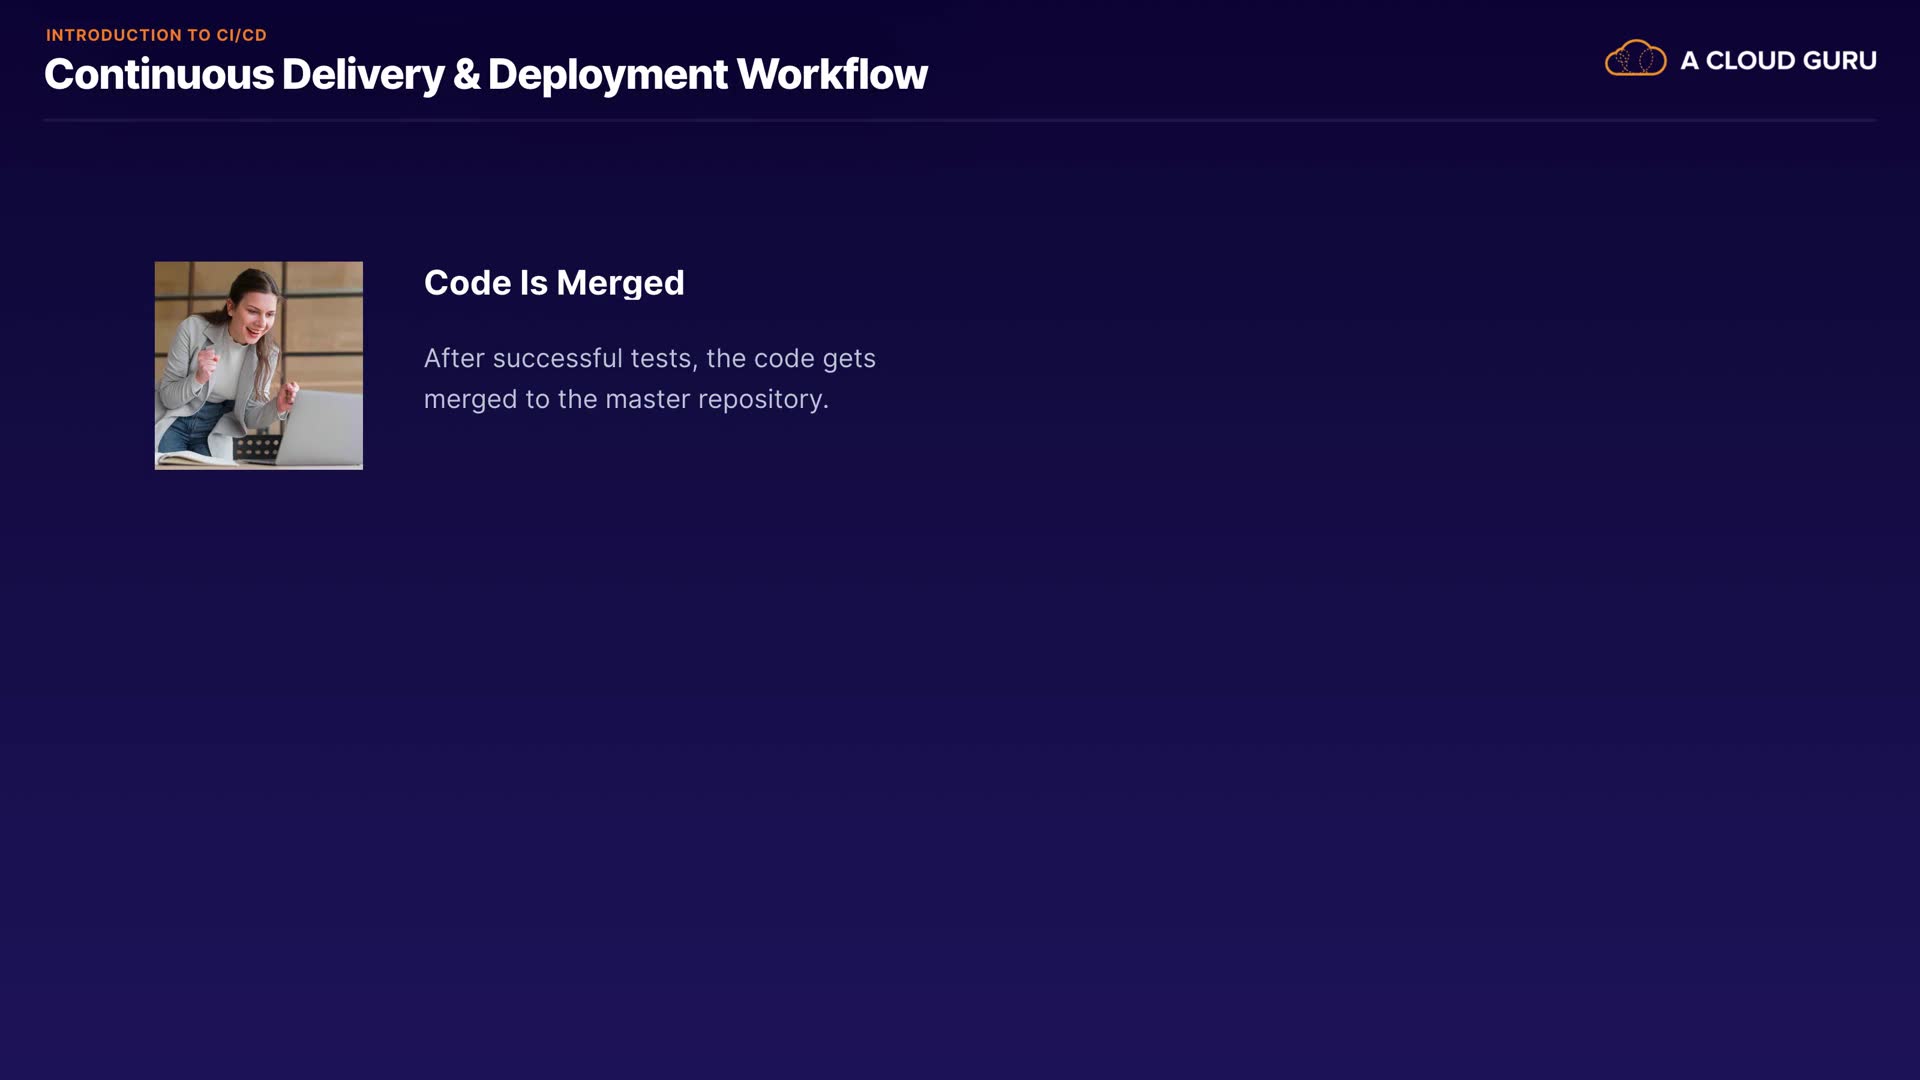
Task: Click the 'After successful tests' description line
Action: [x=649, y=358]
